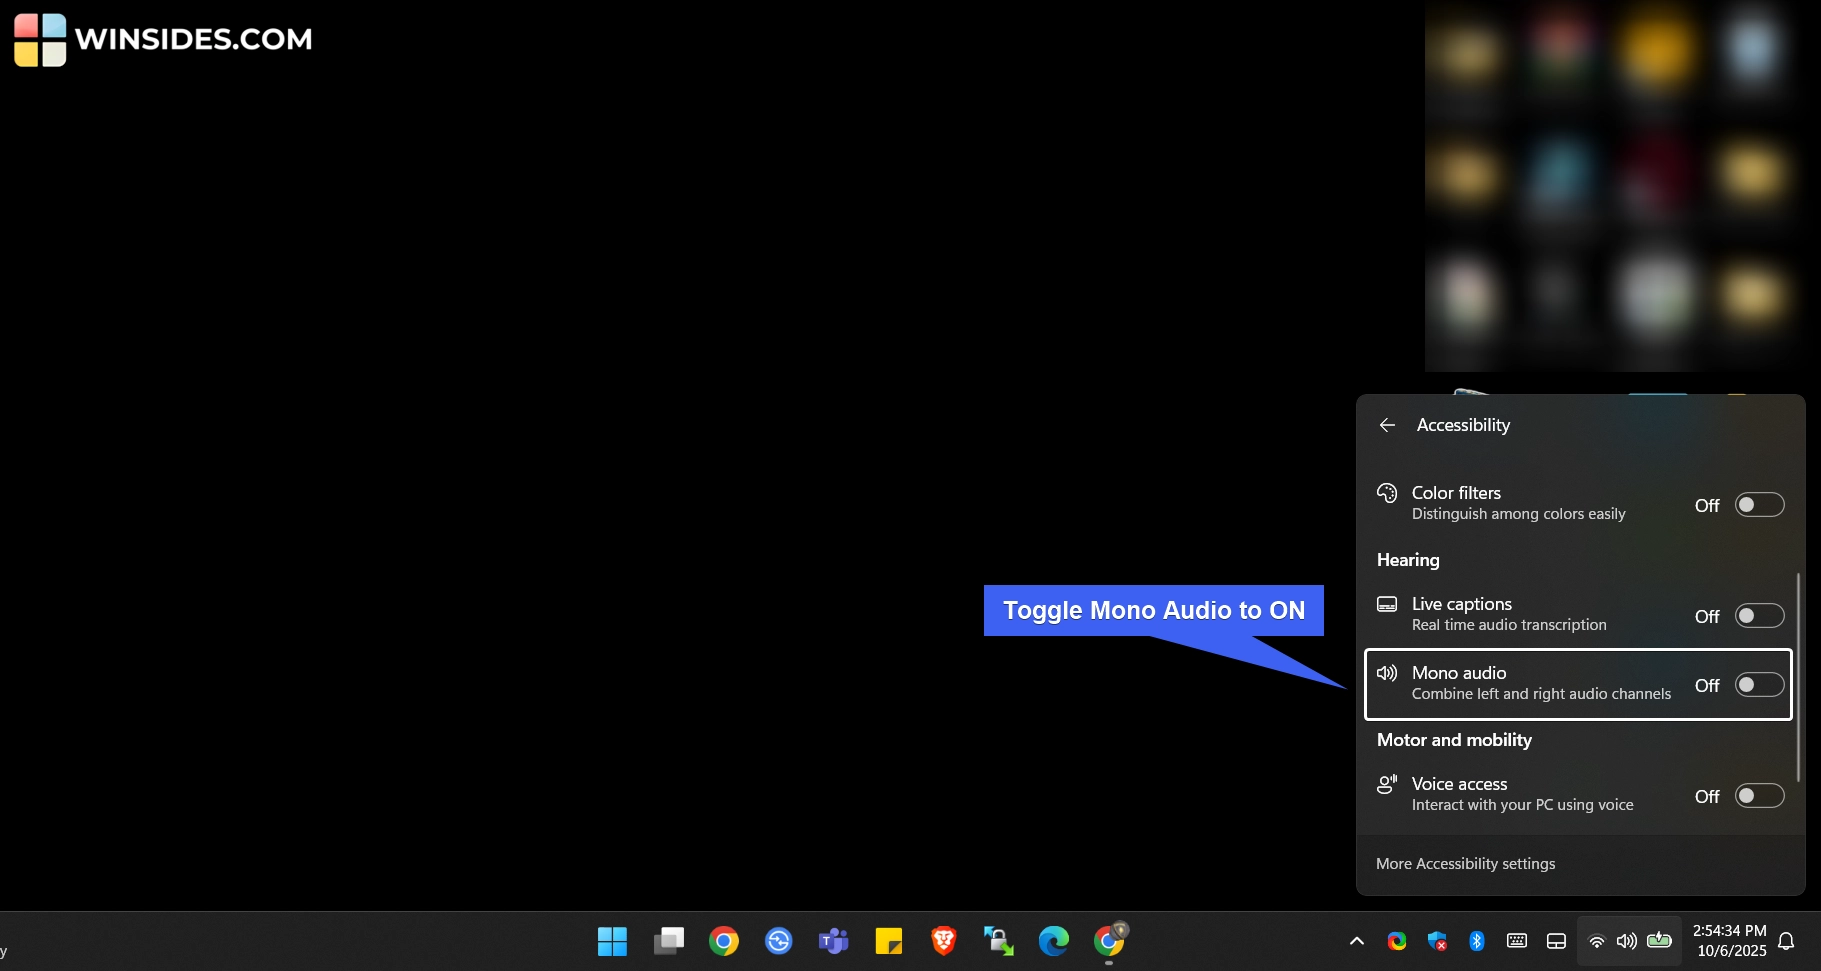1821x971 pixels.
Task: Toggle Mono audio switch on
Action: [1759, 685]
